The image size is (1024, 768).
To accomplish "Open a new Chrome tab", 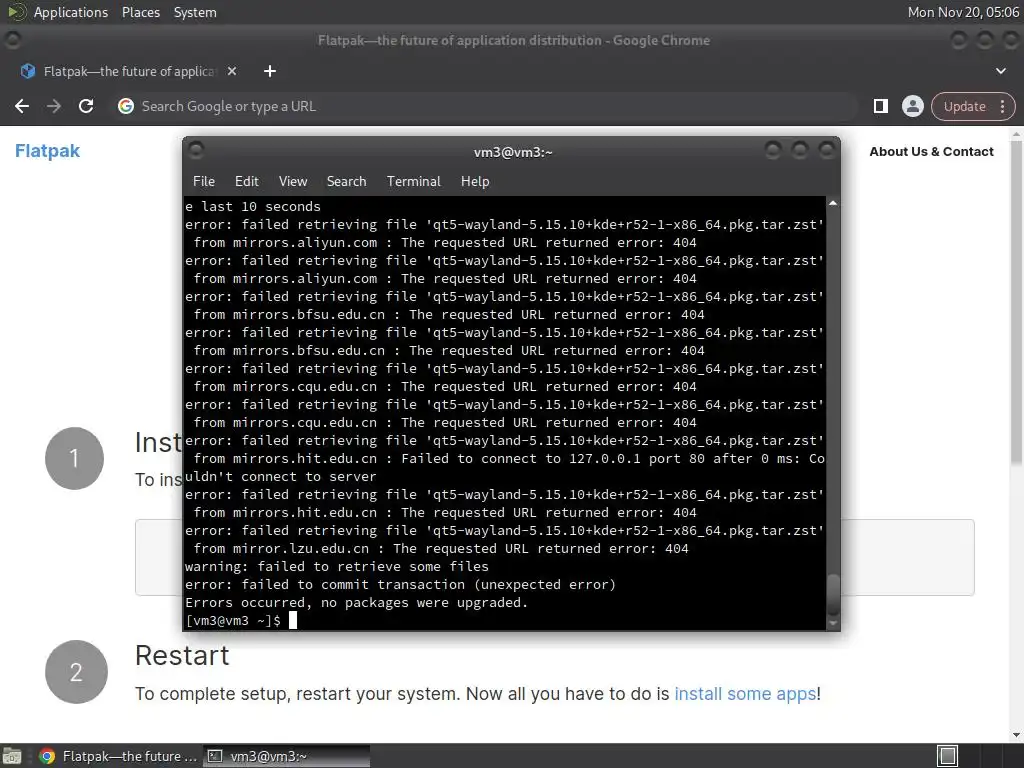I will click(270, 71).
